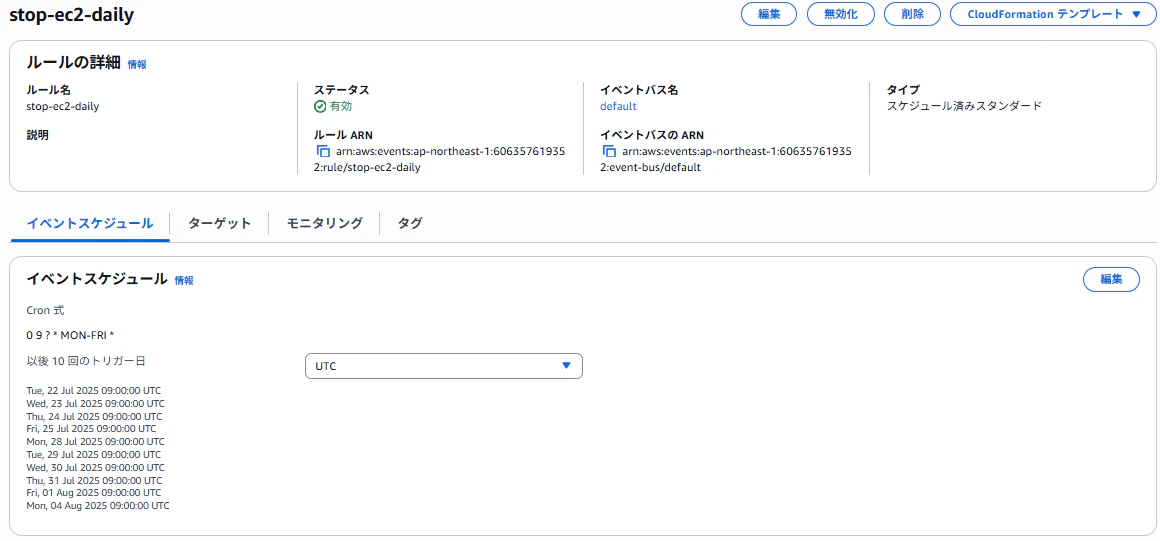Switch to the ターゲット tab

tap(219, 223)
